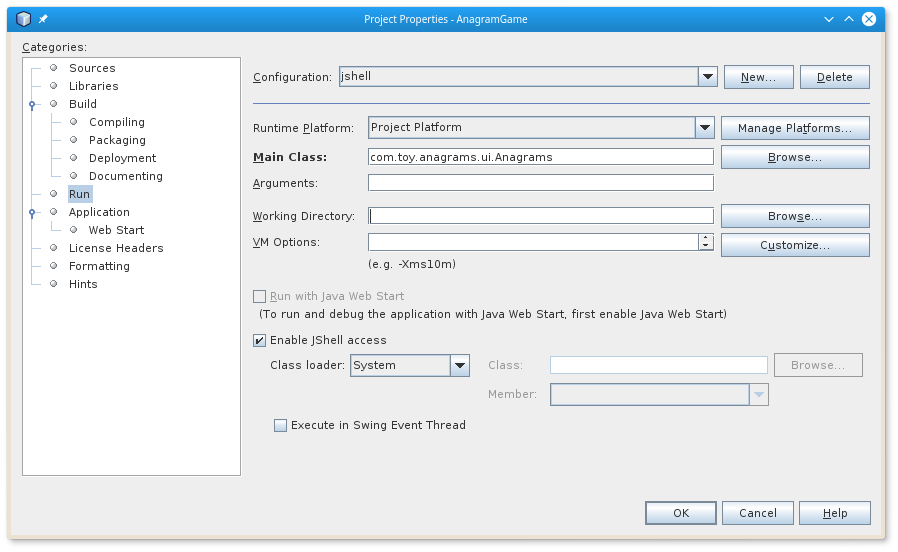Viewport: 898px width, 552px height.
Task: Browse for the Main Class
Action: tap(794, 157)
